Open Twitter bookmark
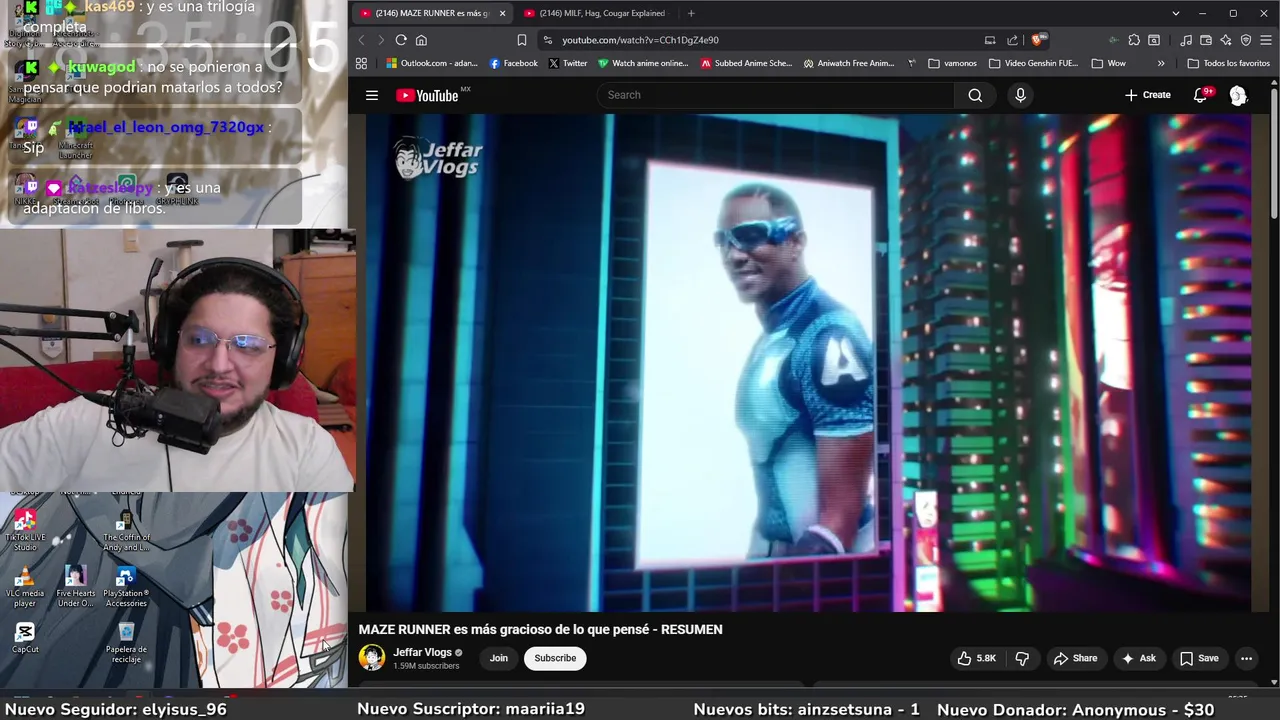Viewport: 1280px width, 720px height. [x=568, y=63]
